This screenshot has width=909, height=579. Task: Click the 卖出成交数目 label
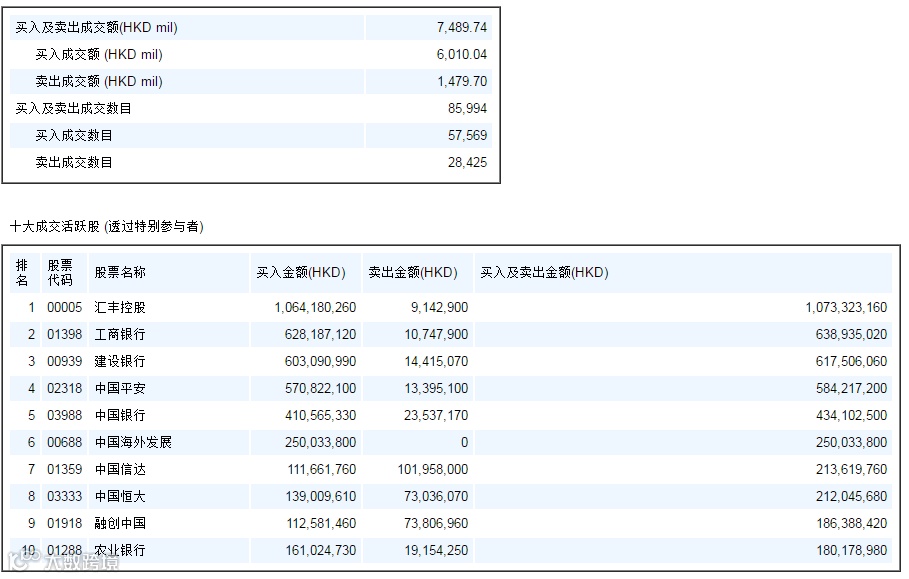[x=74, y=162]
